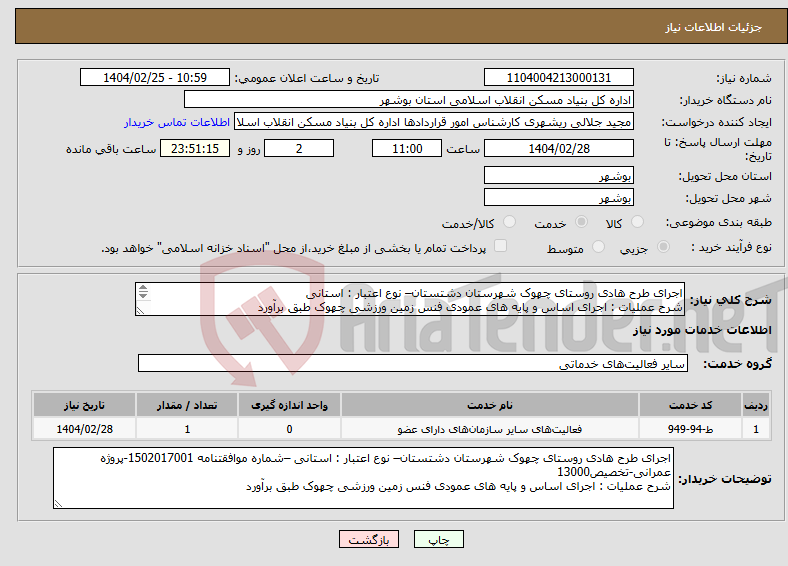The image size is (788, 566).
Task: Click the deadline time field 11:00
Action: coord(407,148)
